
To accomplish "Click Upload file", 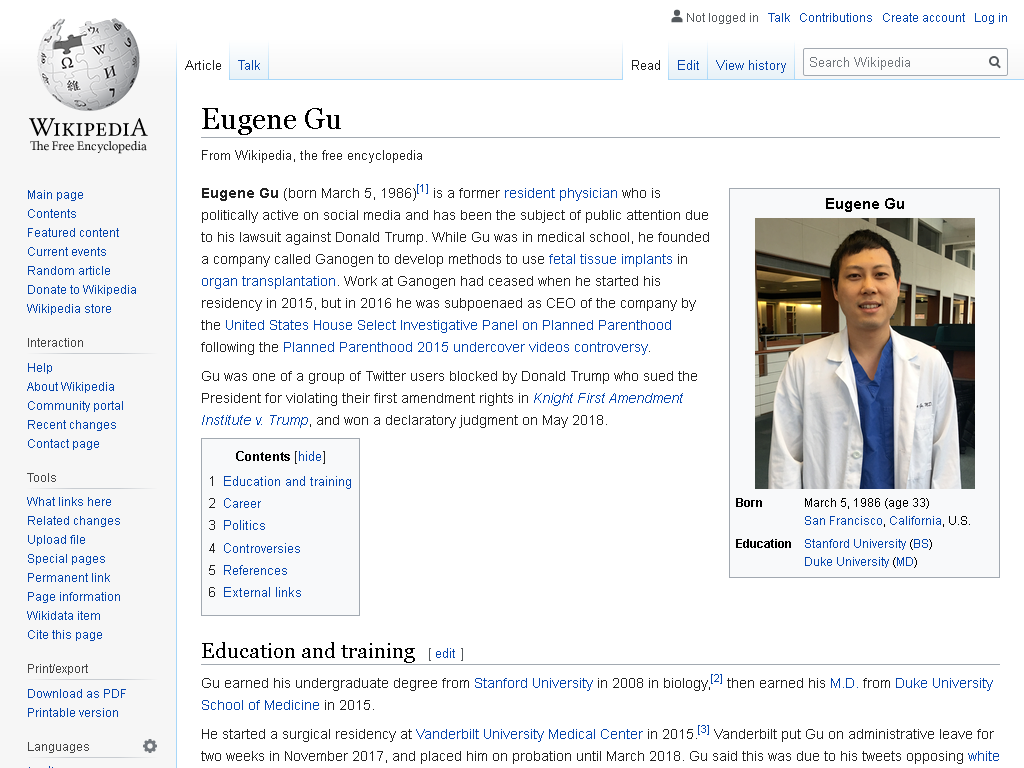I will tap(56, 539).
